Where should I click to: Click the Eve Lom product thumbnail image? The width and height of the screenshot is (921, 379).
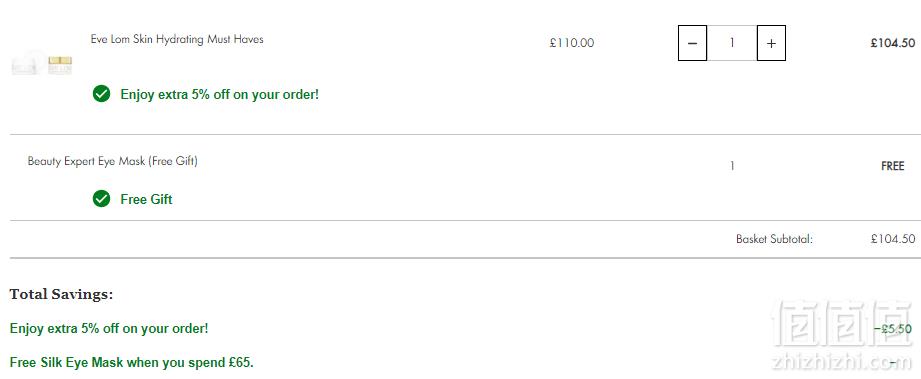pos(42,63)
